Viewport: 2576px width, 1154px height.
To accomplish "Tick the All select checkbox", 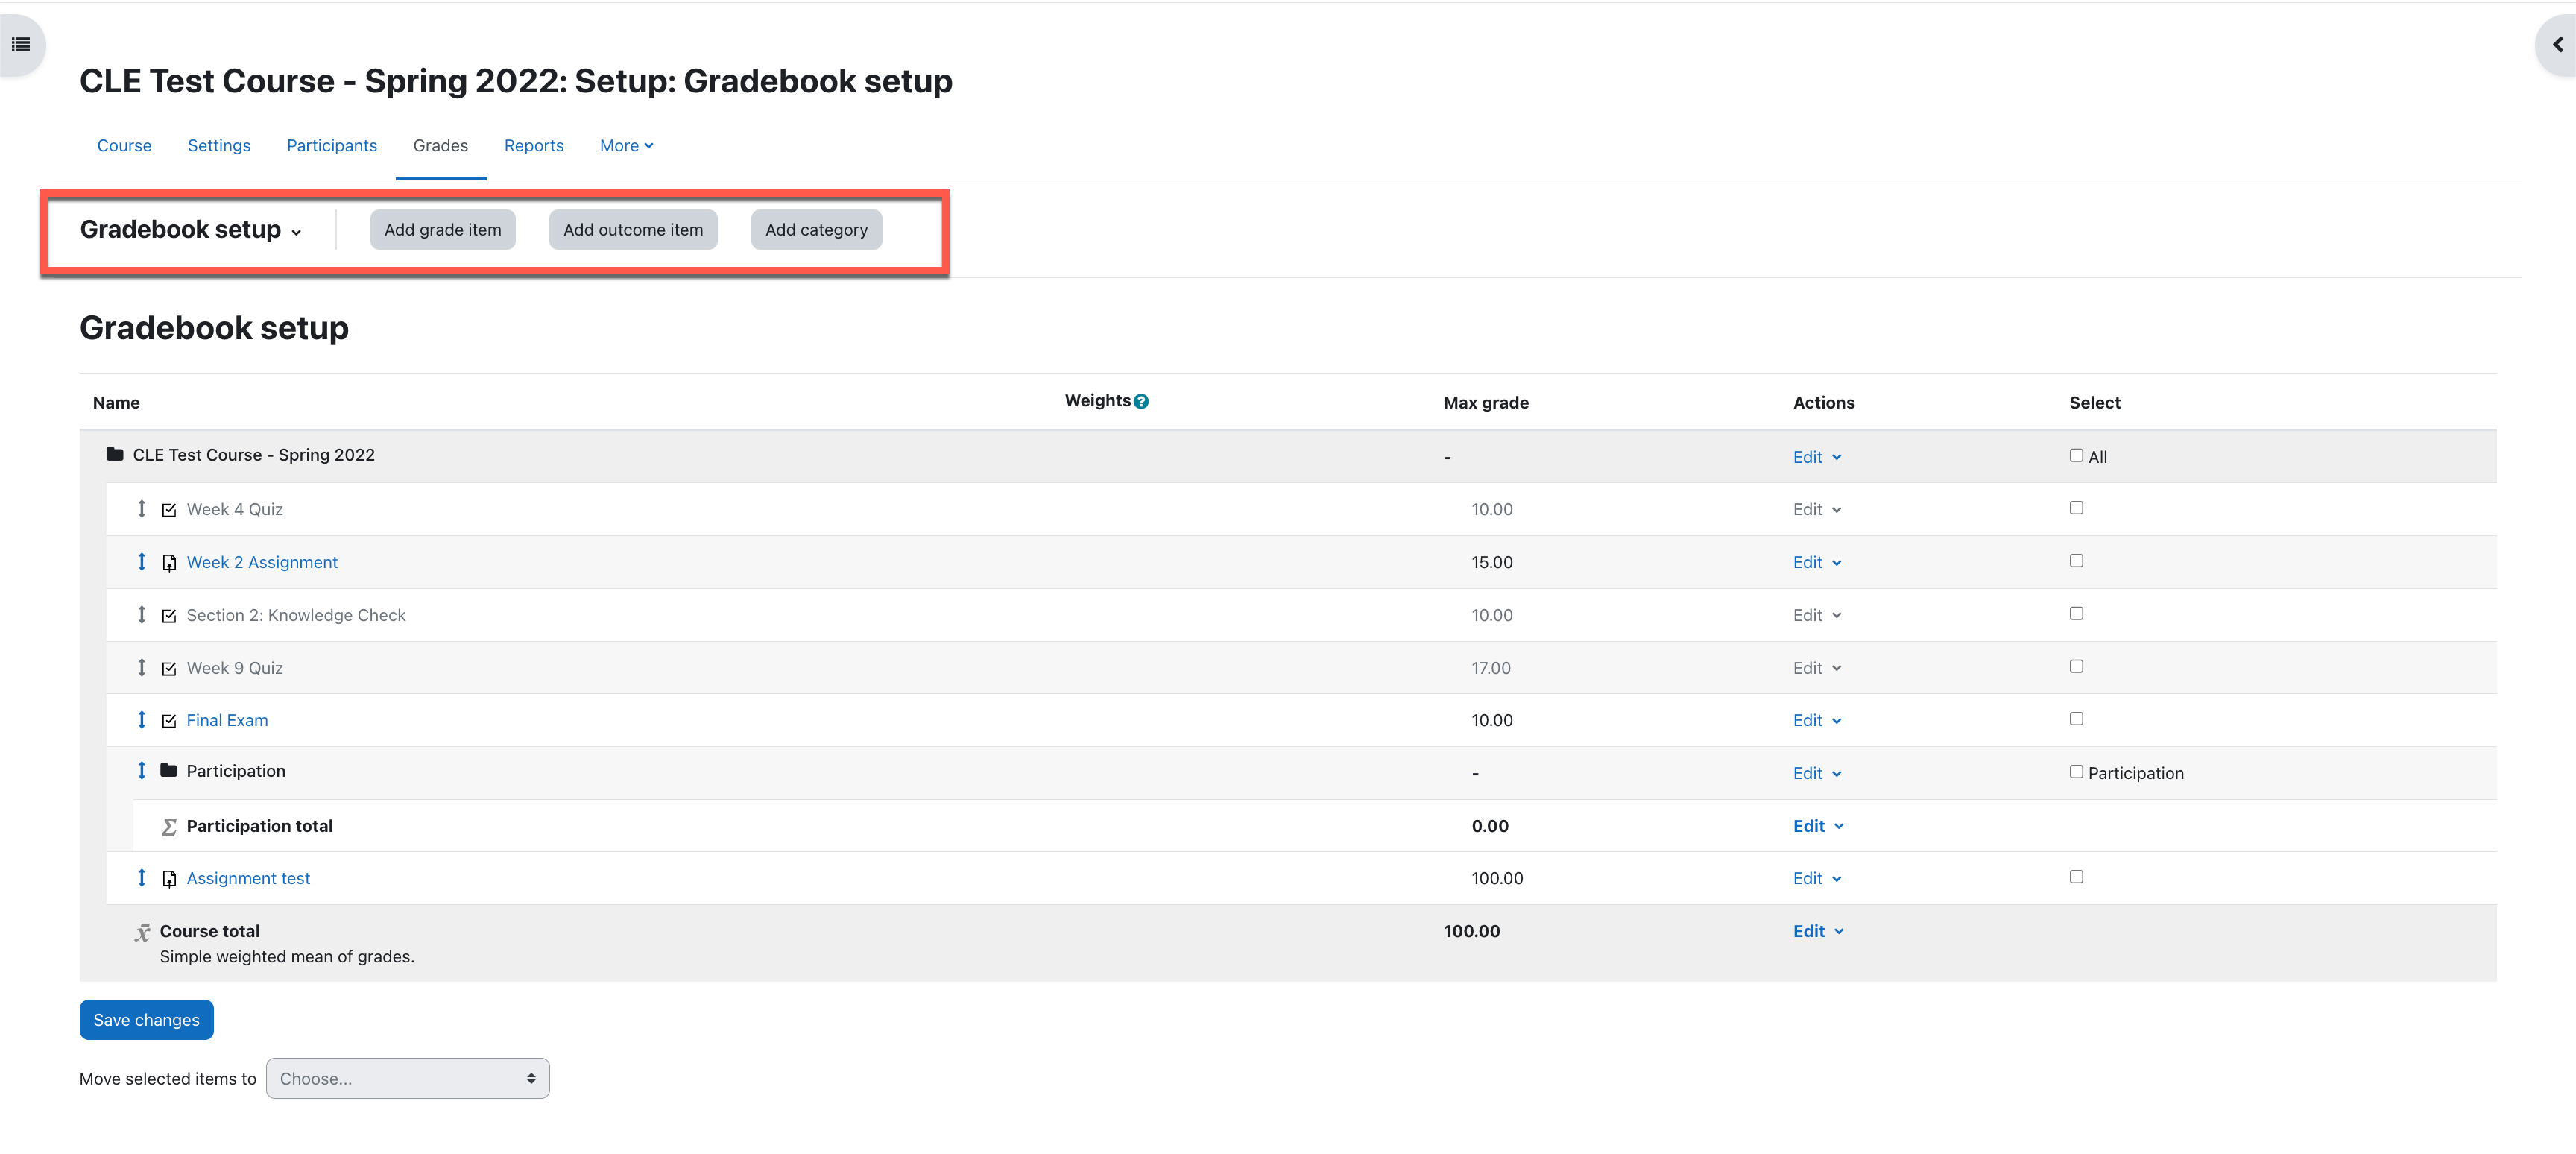I will 2076,455.
